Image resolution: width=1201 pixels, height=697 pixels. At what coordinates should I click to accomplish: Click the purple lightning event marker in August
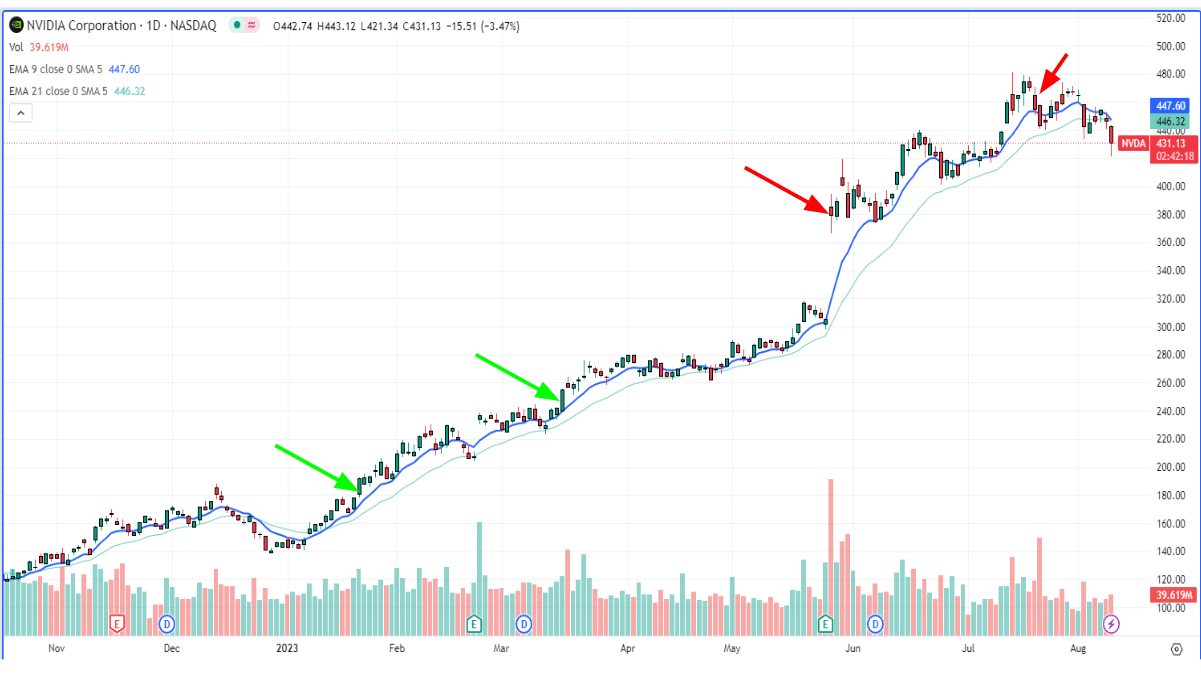(1111, 624)
